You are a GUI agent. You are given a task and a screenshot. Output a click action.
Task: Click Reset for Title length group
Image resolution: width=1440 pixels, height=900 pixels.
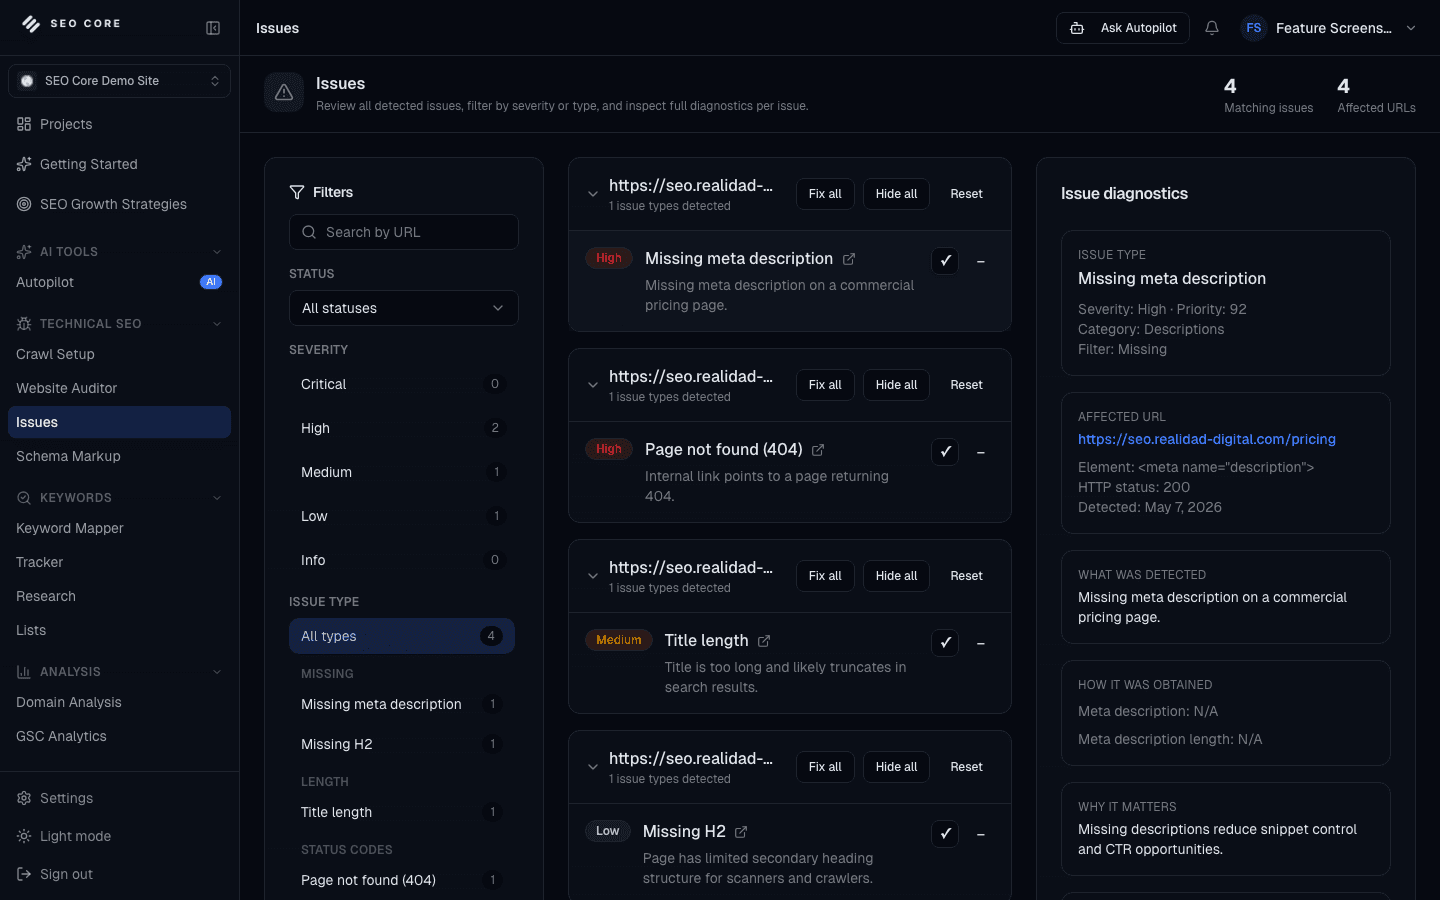coord(966,576)
